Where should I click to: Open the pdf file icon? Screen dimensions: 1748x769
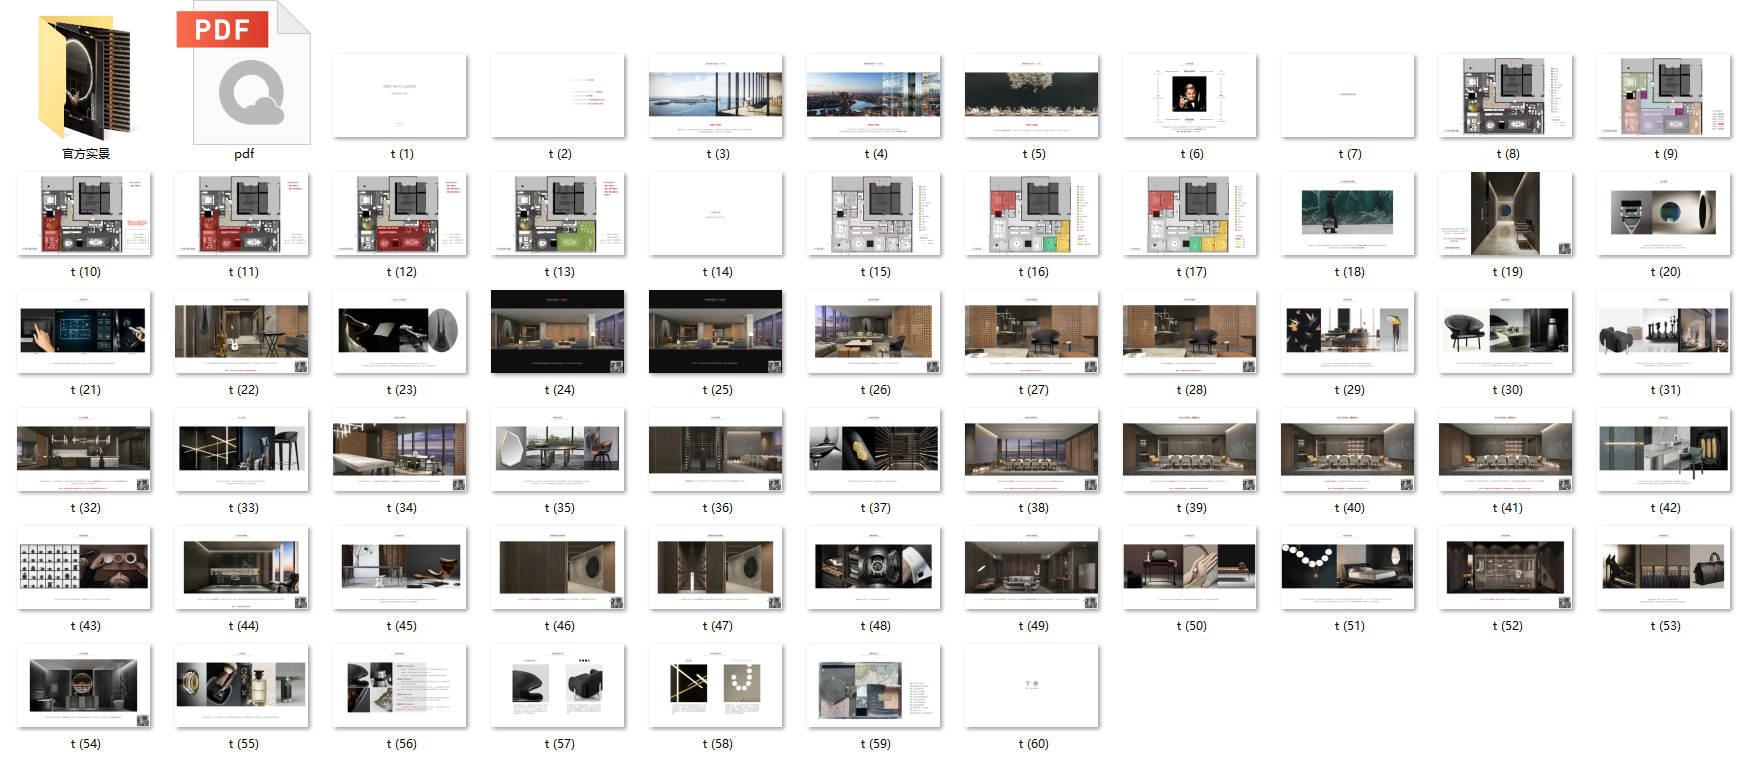pos(244,77)
